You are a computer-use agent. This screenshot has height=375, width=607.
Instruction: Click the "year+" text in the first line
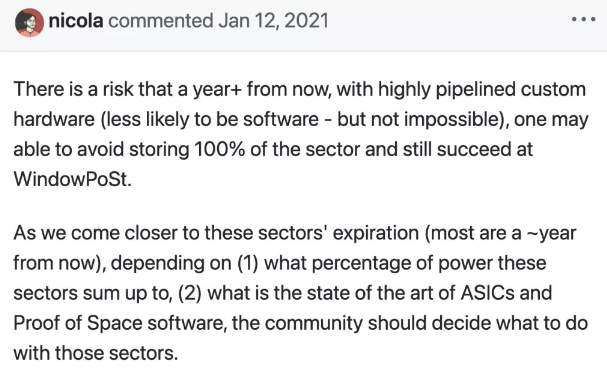pyautogui.click(x=217, y=90)
